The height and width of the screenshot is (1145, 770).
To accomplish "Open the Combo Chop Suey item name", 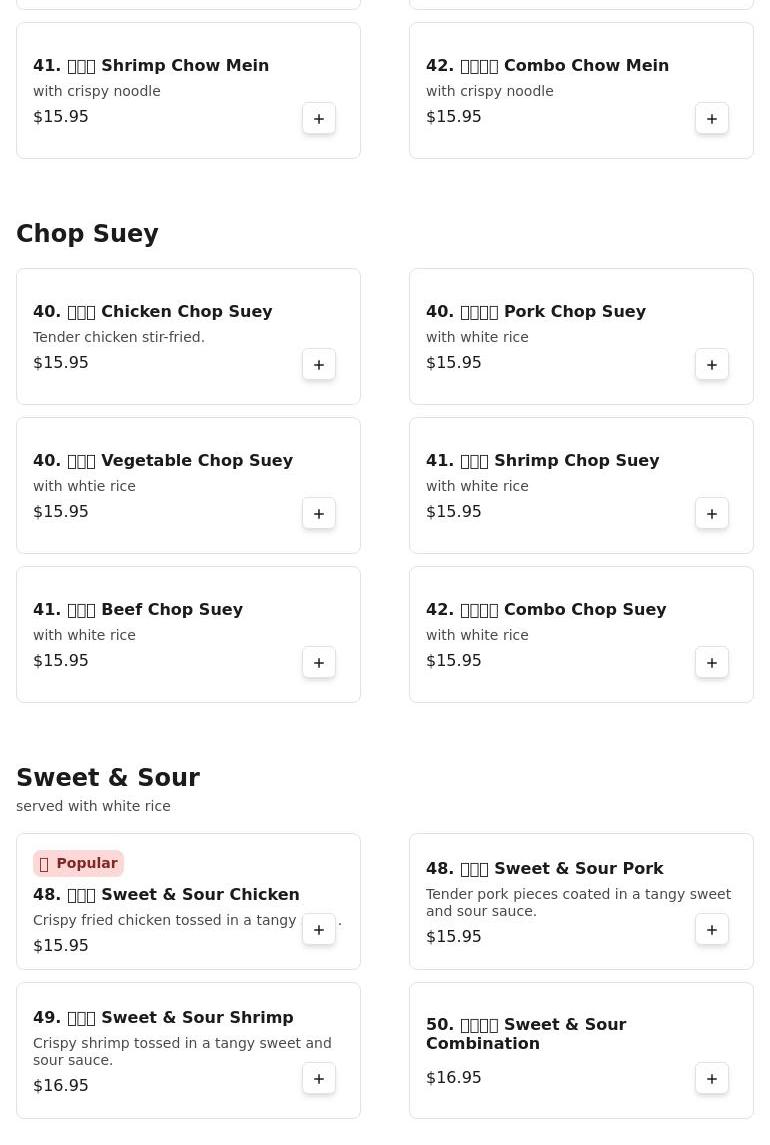I will tap(546, 610).
